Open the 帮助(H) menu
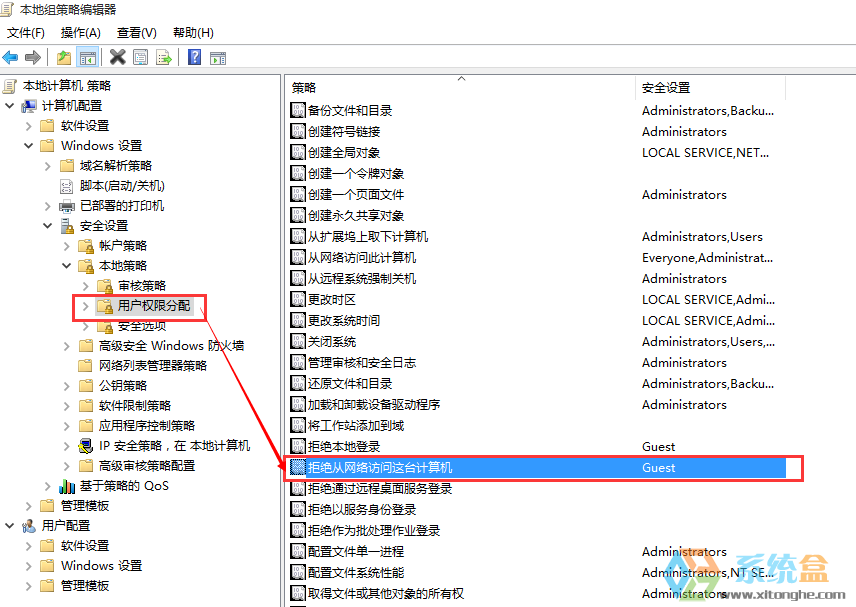Image resolution: width=856 pixels, height=607 pixels. (193, 33)
